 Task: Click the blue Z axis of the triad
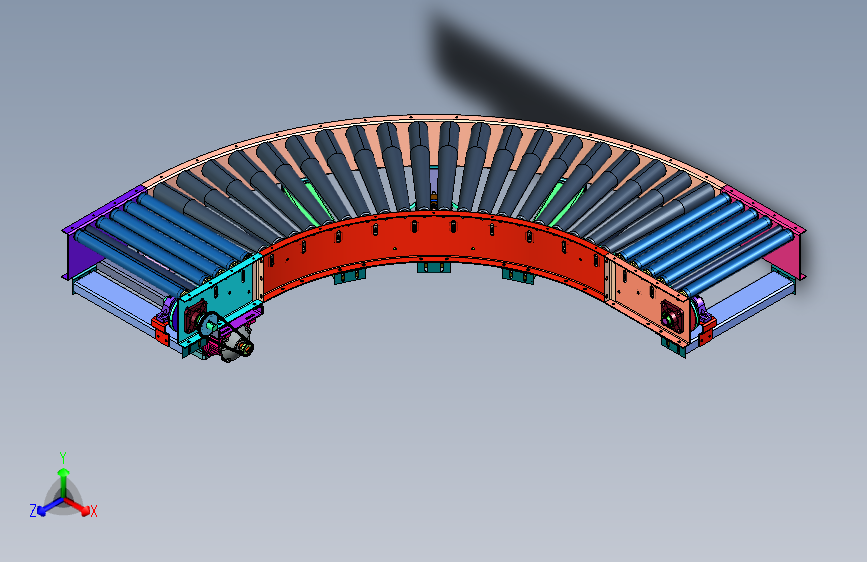point(49,506)
